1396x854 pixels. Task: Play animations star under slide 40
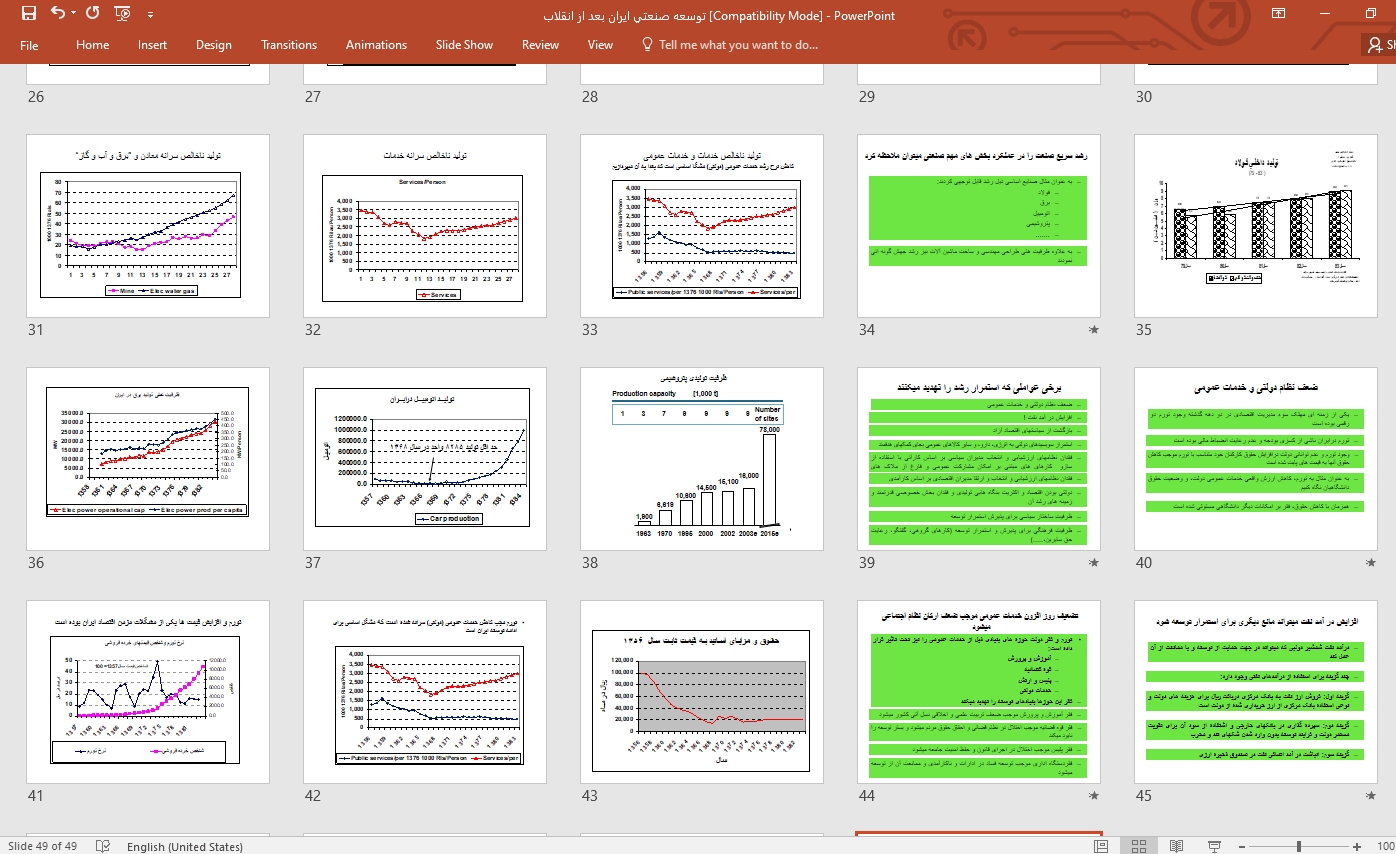tap(1370, 563)
